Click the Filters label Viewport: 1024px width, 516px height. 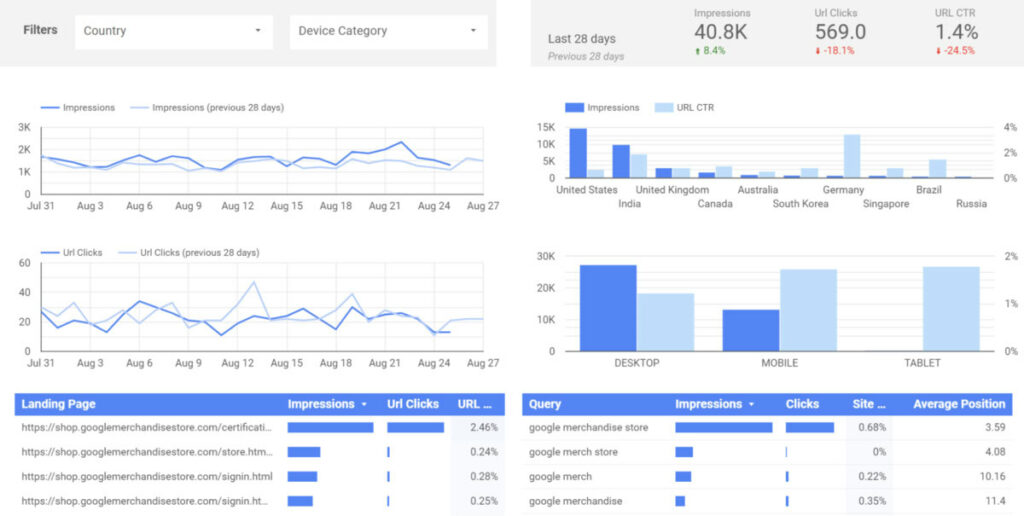coord(40,30)
